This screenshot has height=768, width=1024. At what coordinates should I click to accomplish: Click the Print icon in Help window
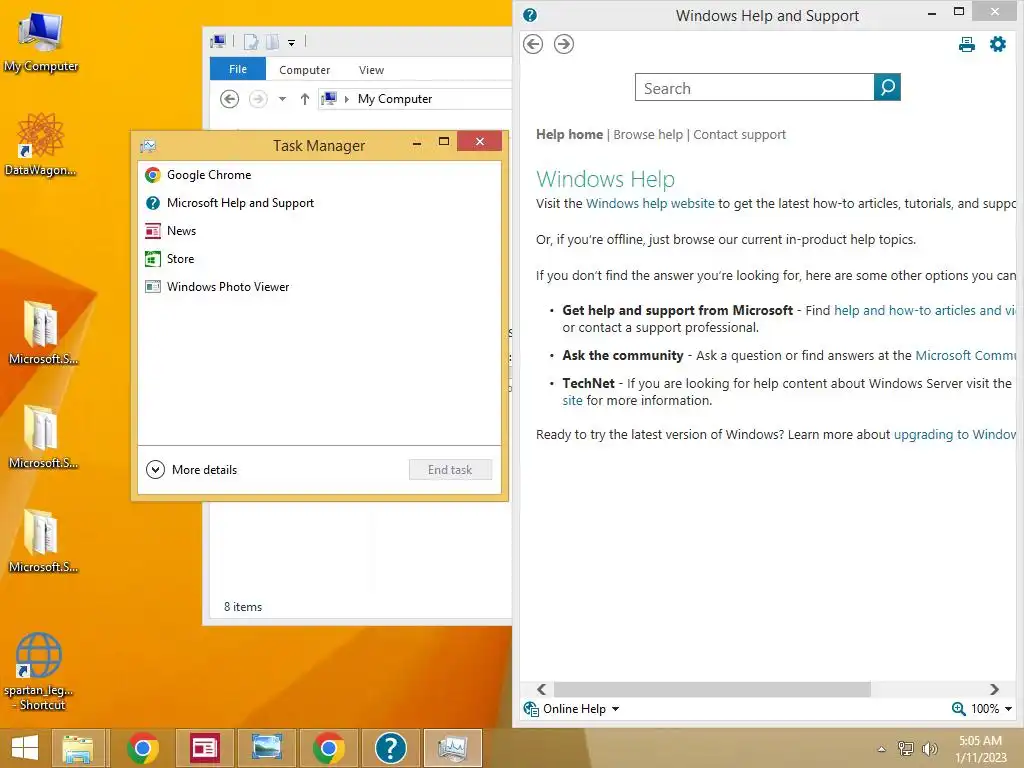pyautogui.click(x=967, y=44)
